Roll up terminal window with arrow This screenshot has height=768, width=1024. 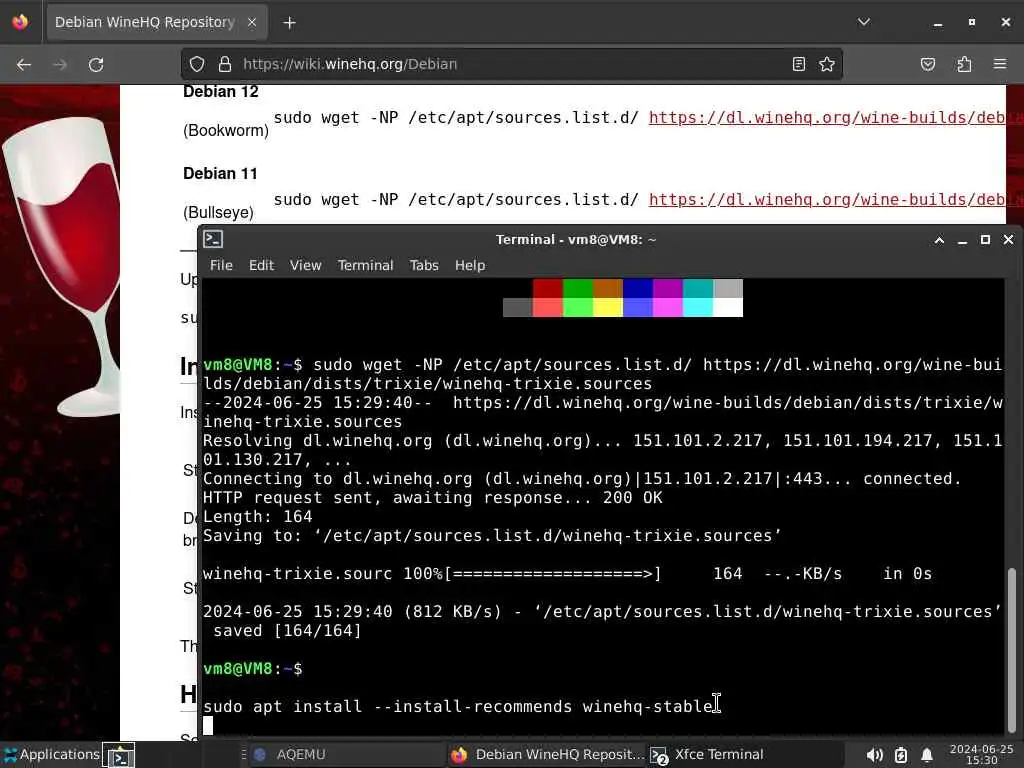[x=939, y=240]
